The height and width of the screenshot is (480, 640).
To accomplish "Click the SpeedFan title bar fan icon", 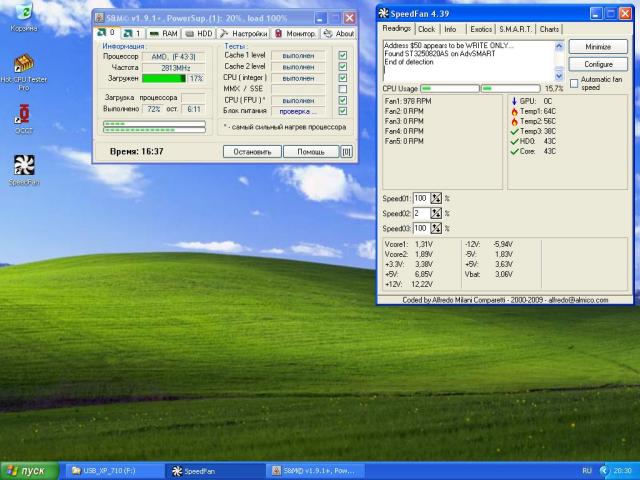I will 383,13.
